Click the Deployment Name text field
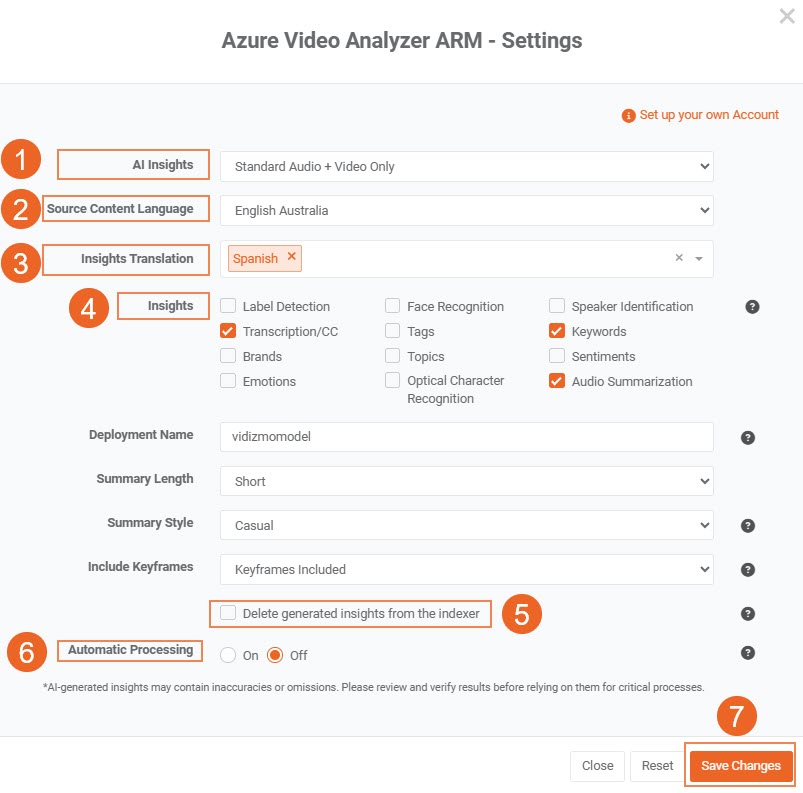Screen dimensions: 803x793 point(466,437)
